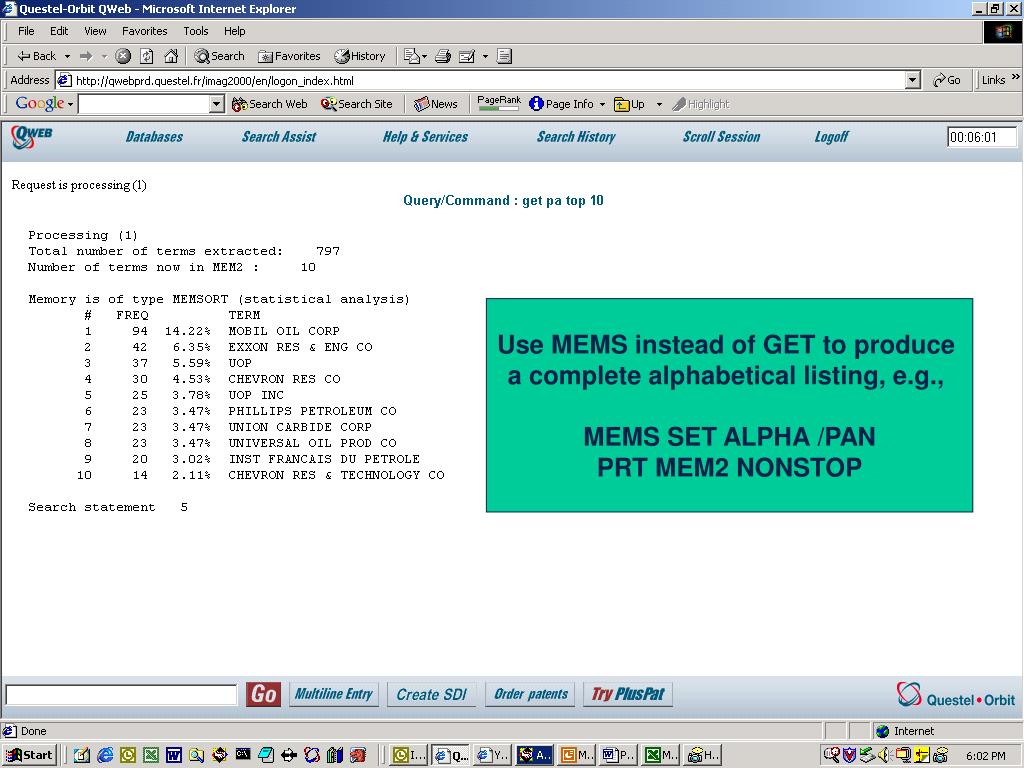Open the Back history dropdown arrow
1024x768 pixels.
67,56
